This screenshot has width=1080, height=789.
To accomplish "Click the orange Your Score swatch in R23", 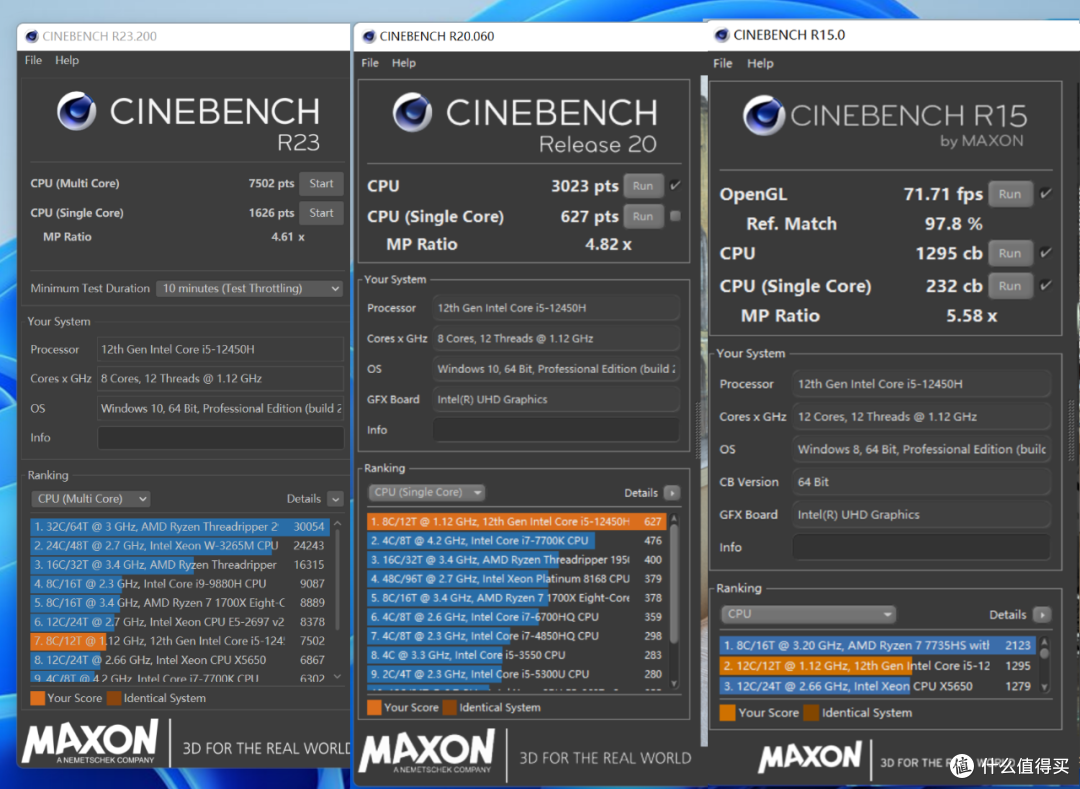I will click(38, 698).
